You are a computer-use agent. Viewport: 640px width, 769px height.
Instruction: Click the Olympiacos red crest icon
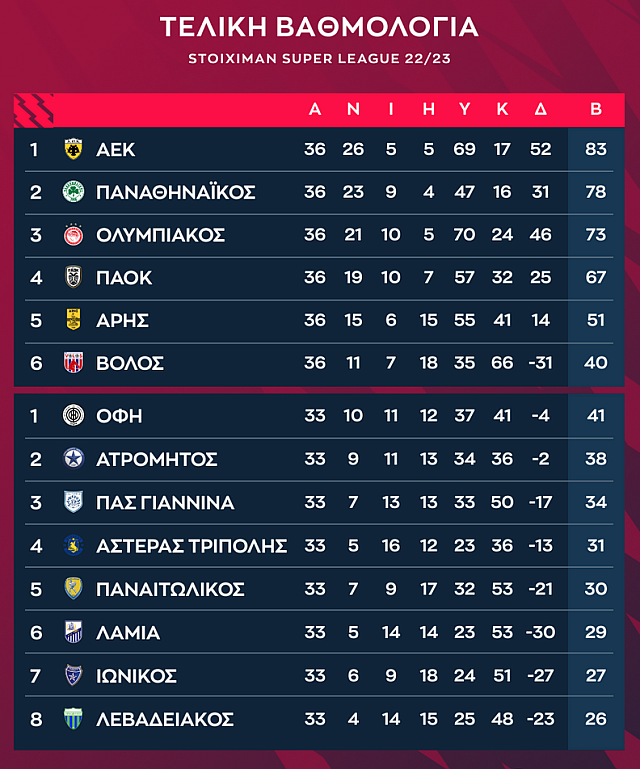coord(73,235)
